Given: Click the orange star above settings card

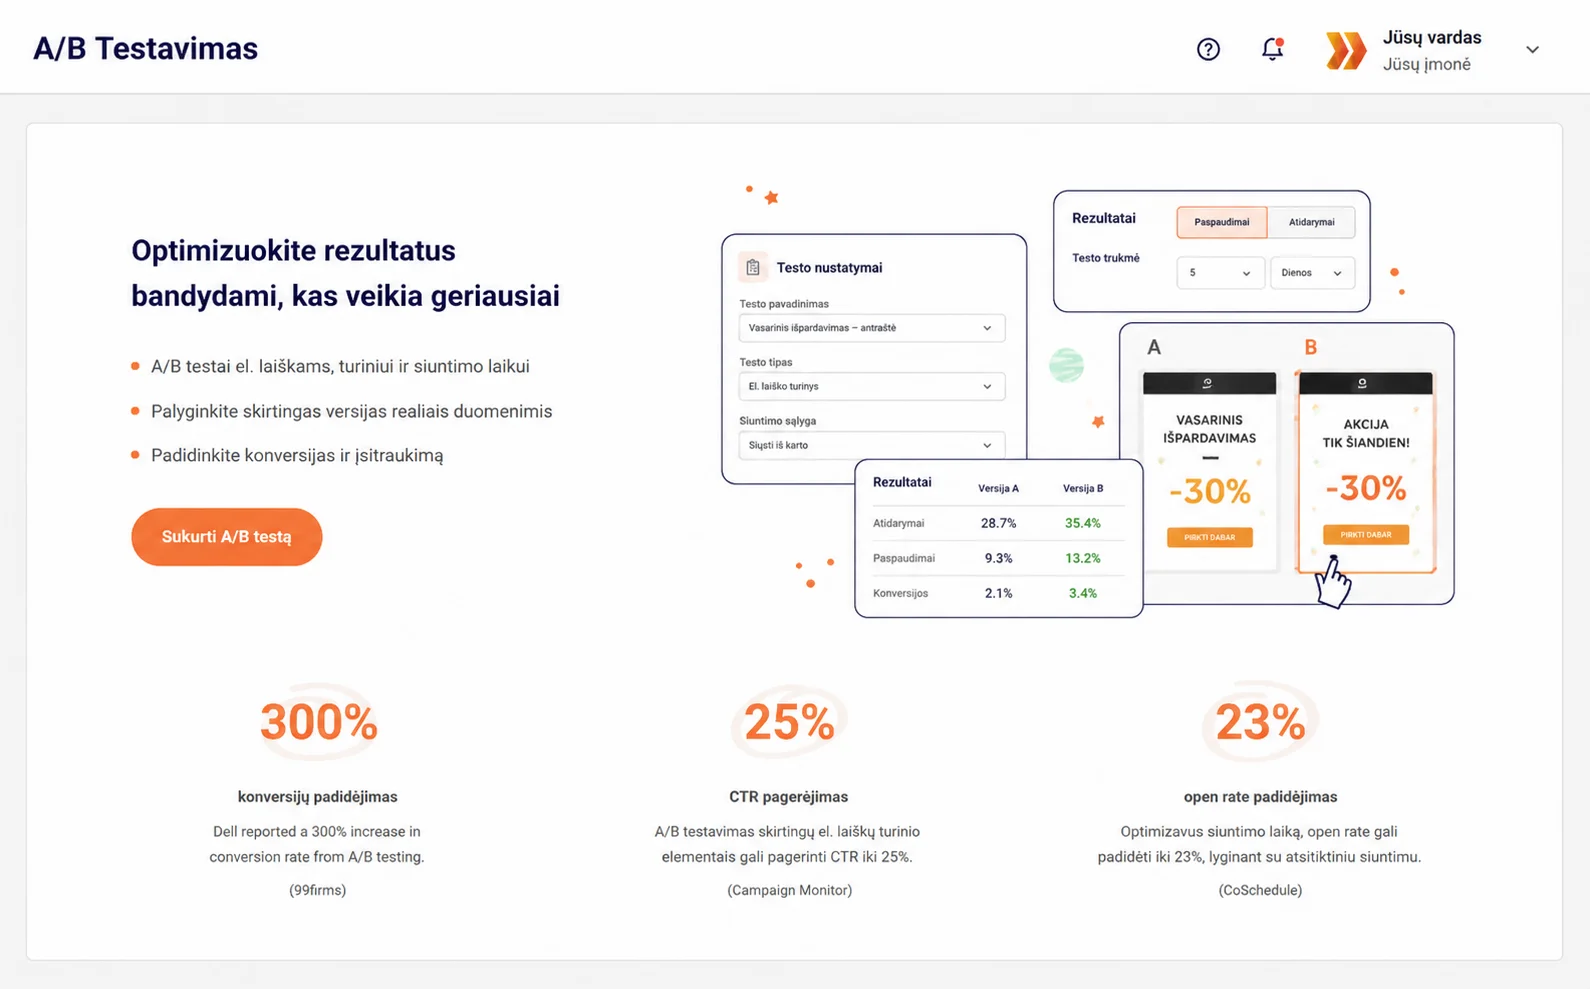Looking at the screenshot, I should coord(771,198).
